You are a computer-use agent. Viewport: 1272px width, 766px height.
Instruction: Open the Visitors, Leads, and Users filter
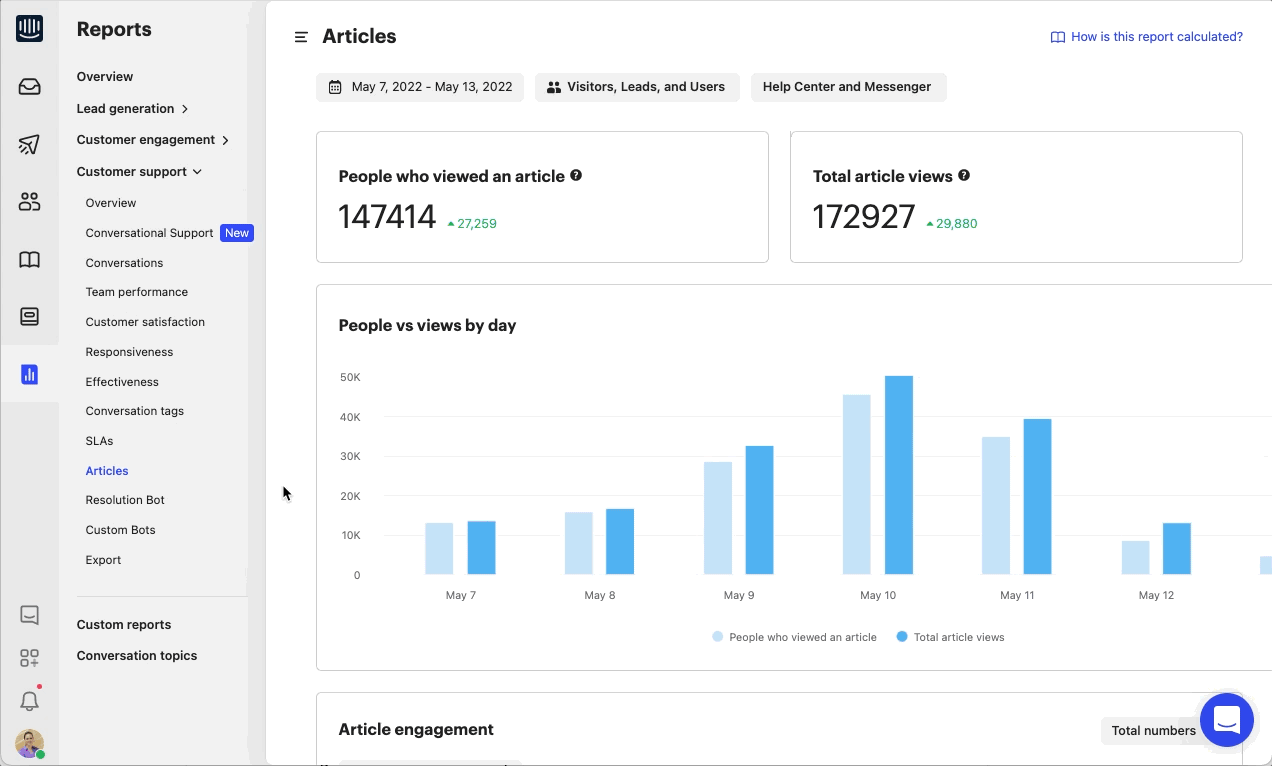(637, 87)
